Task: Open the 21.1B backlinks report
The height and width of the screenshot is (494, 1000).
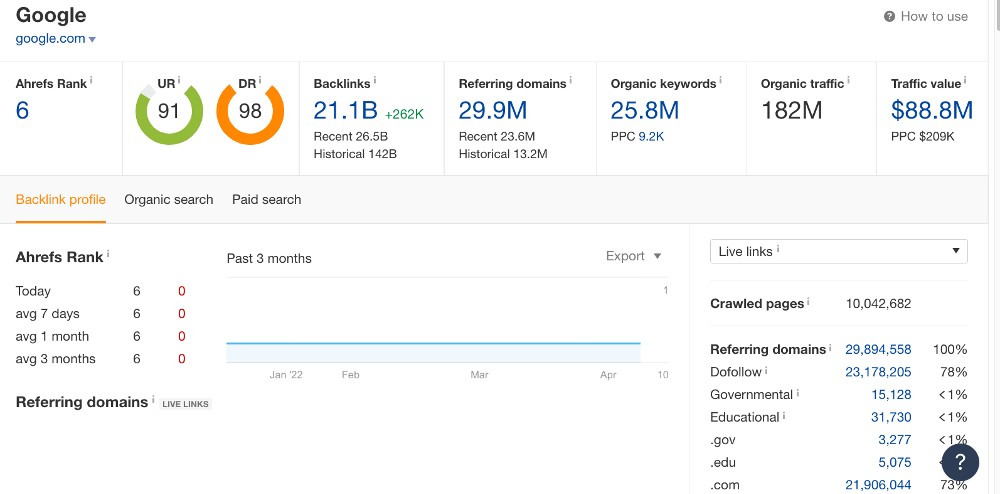Action: [346, 110]
